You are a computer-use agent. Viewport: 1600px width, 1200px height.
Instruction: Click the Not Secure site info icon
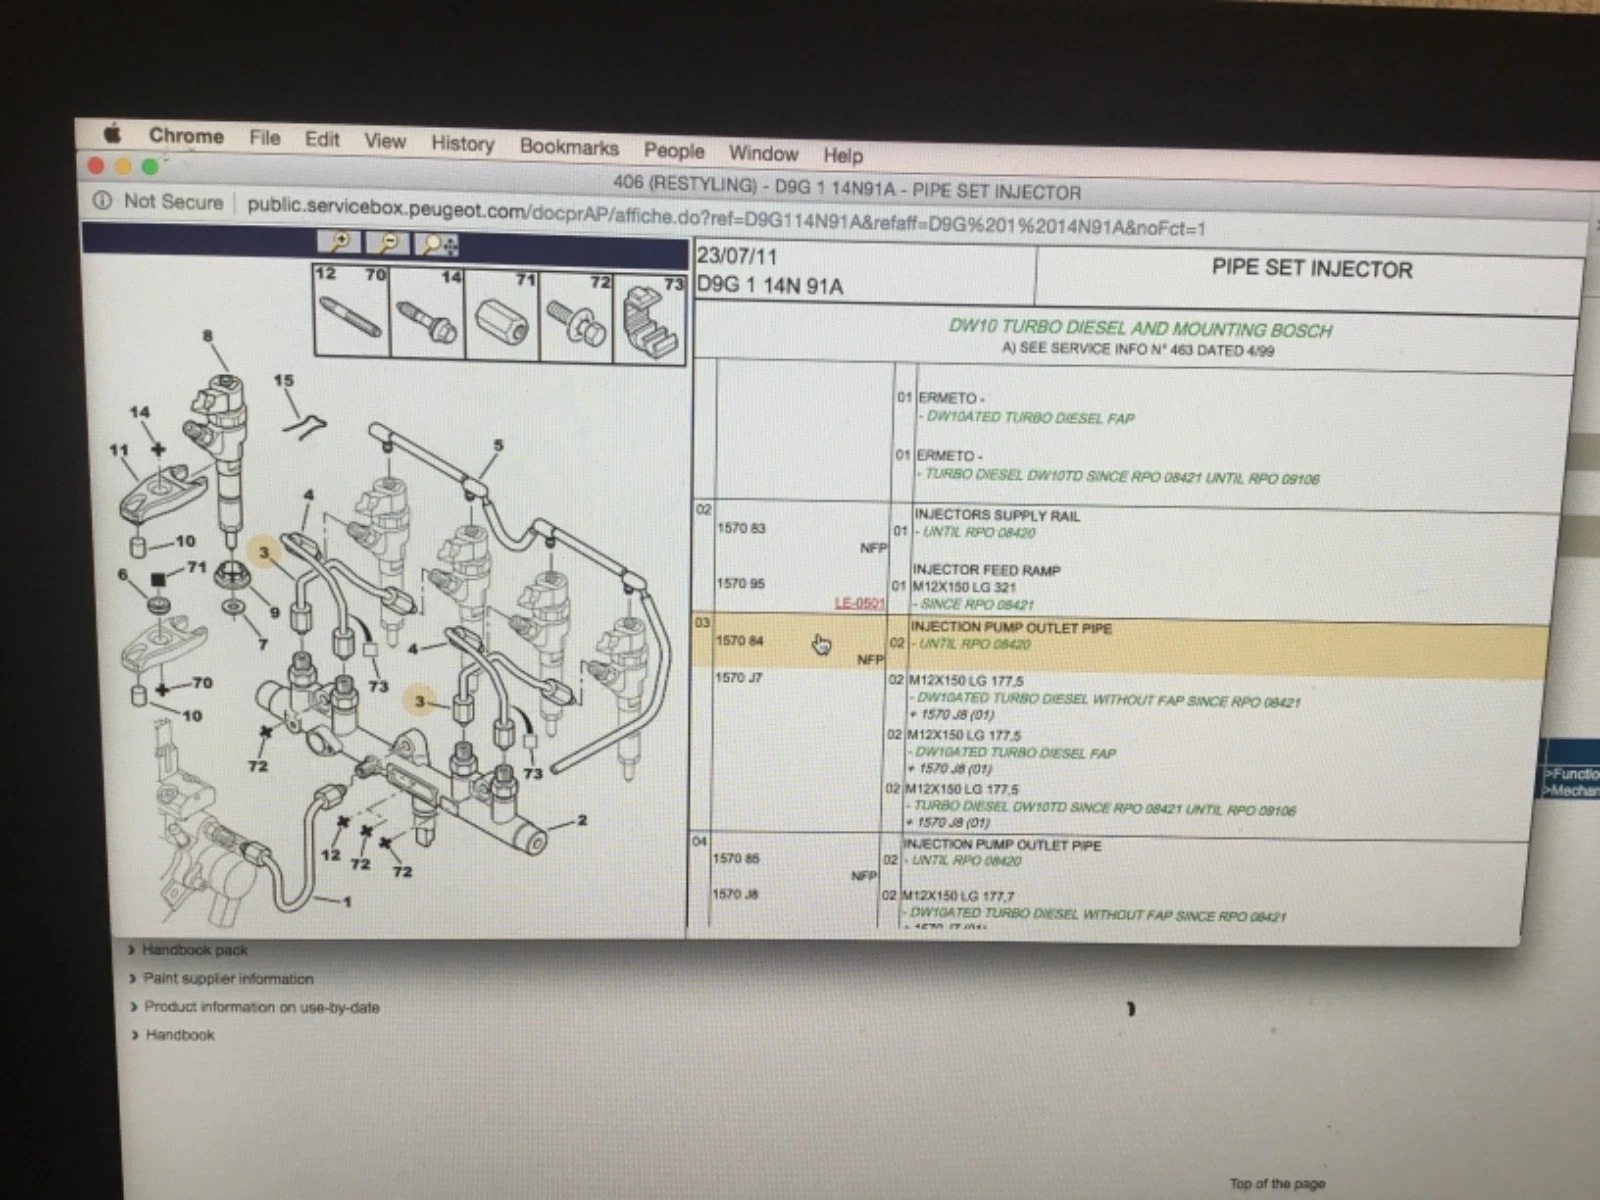click(101, 200)
